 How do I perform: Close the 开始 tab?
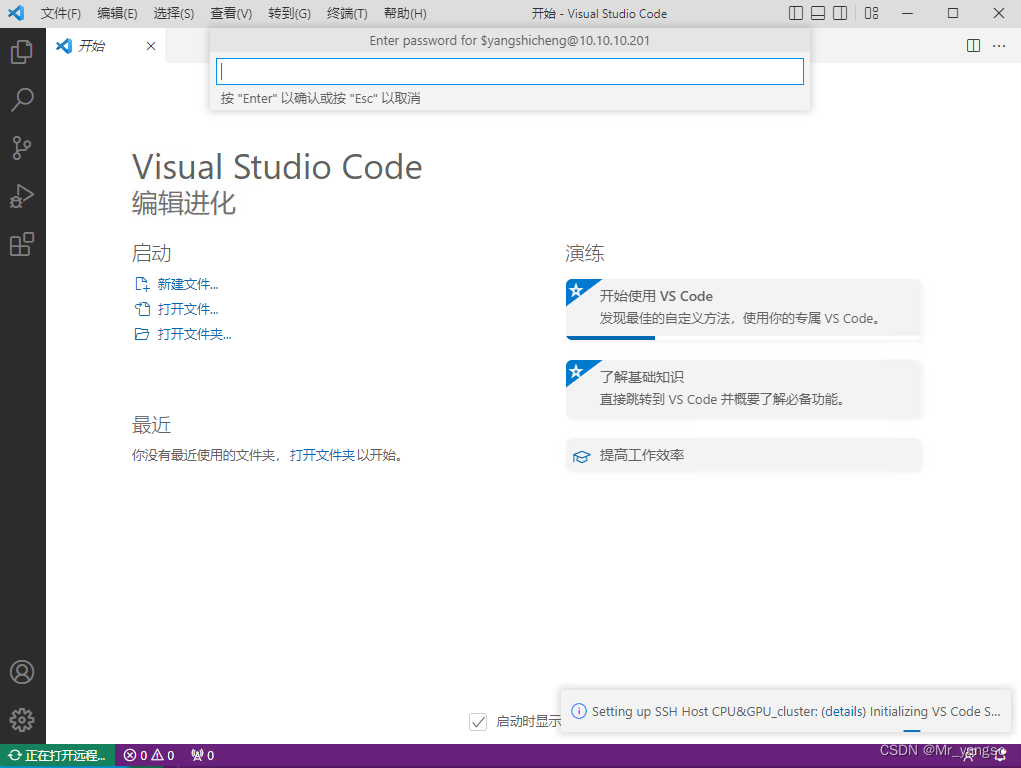pyautogui.click(x=151, y=46)
